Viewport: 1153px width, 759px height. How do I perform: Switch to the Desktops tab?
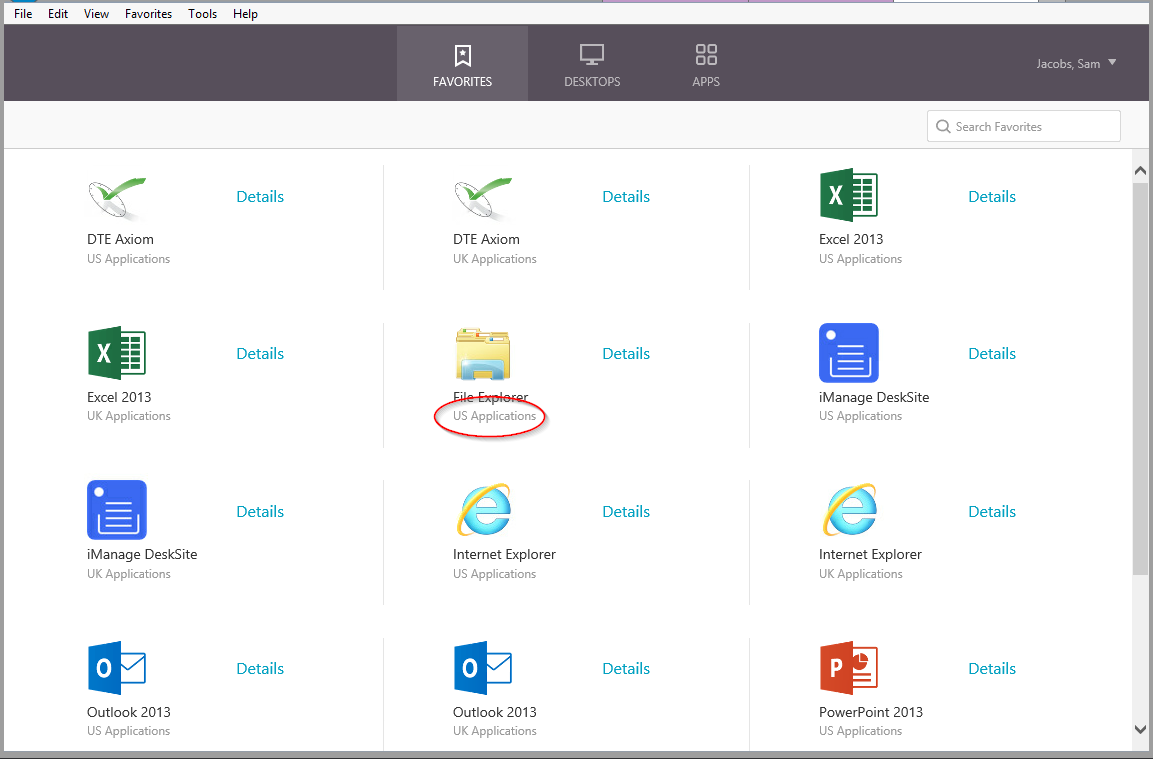point(592,64)
